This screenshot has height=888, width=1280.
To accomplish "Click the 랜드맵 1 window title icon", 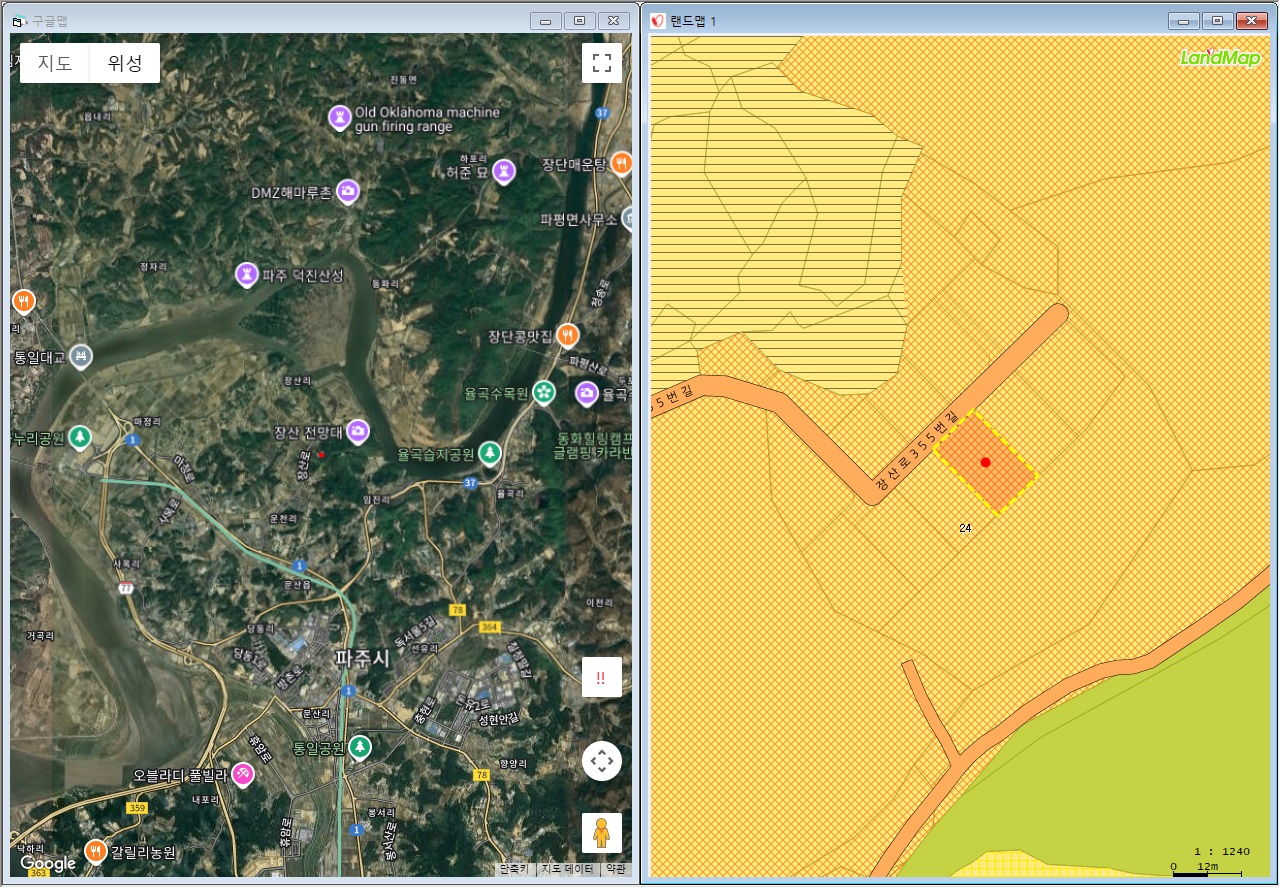I will point(658,21).
